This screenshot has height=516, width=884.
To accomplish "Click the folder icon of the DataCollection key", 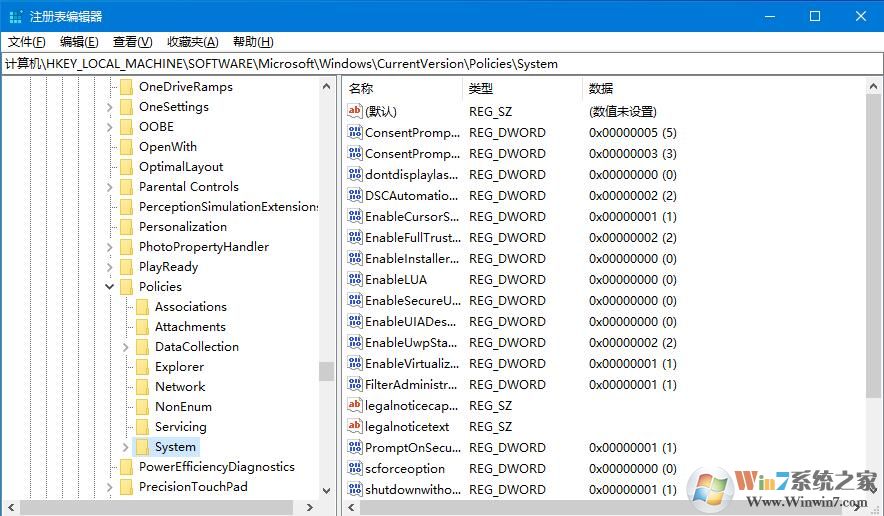I will coord(143,346).
